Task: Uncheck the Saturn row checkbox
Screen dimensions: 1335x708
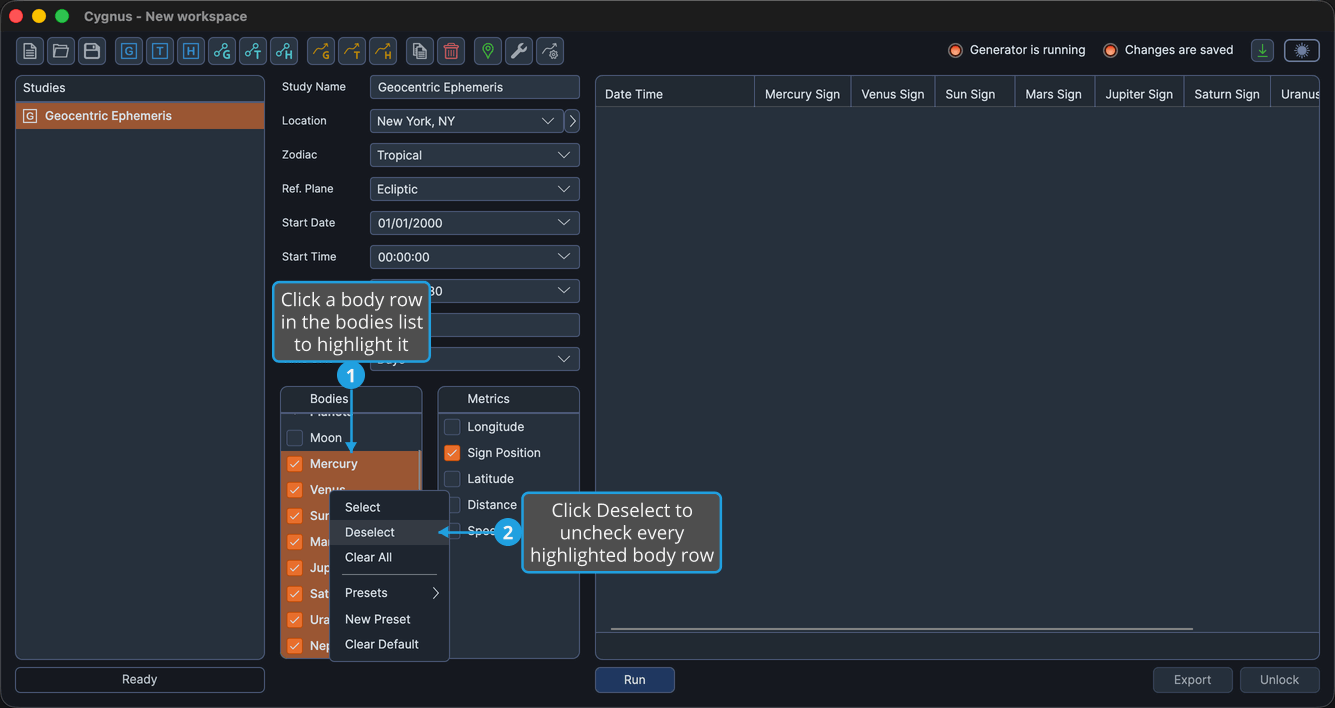Action: point(295,594)
